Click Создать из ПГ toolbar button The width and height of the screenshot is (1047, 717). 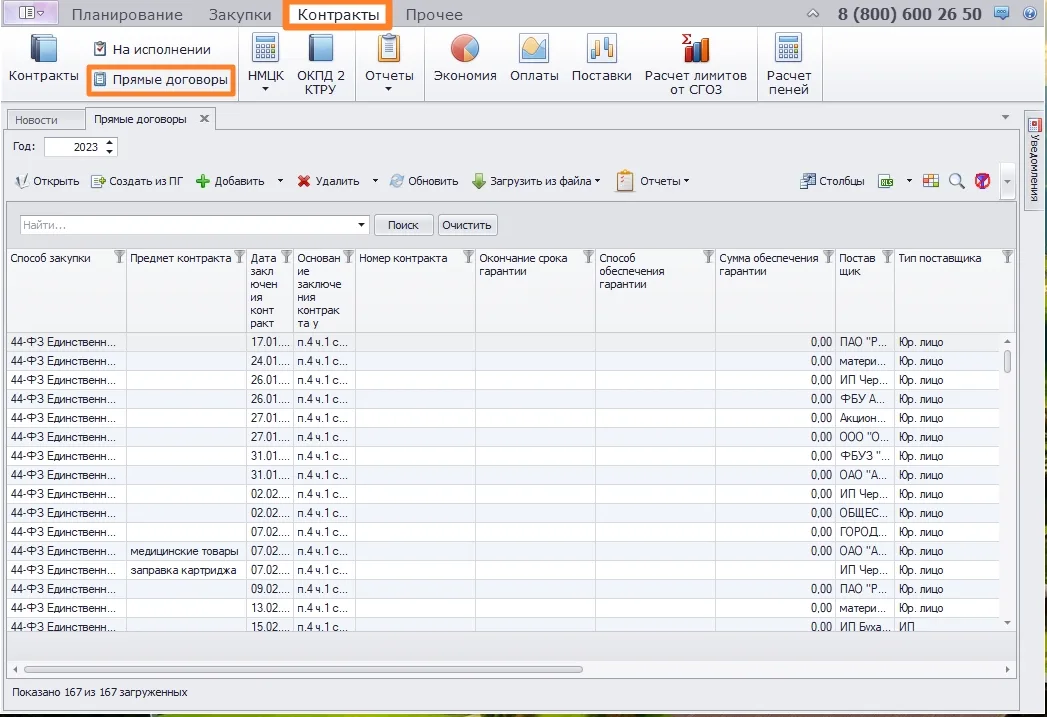tap(137, 181)
